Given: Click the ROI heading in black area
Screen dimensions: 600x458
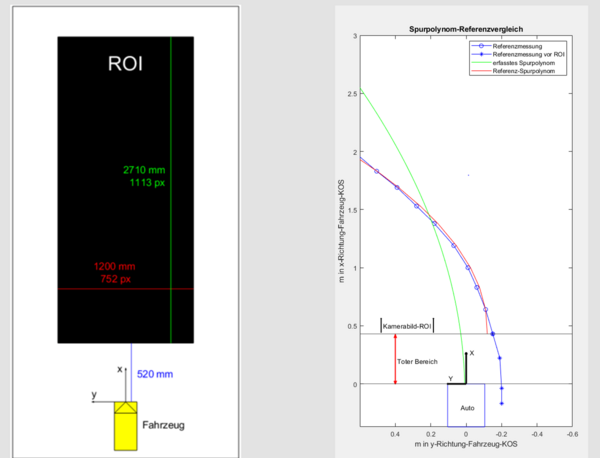Looking at the screenshot, I should [x=125, y=65].
